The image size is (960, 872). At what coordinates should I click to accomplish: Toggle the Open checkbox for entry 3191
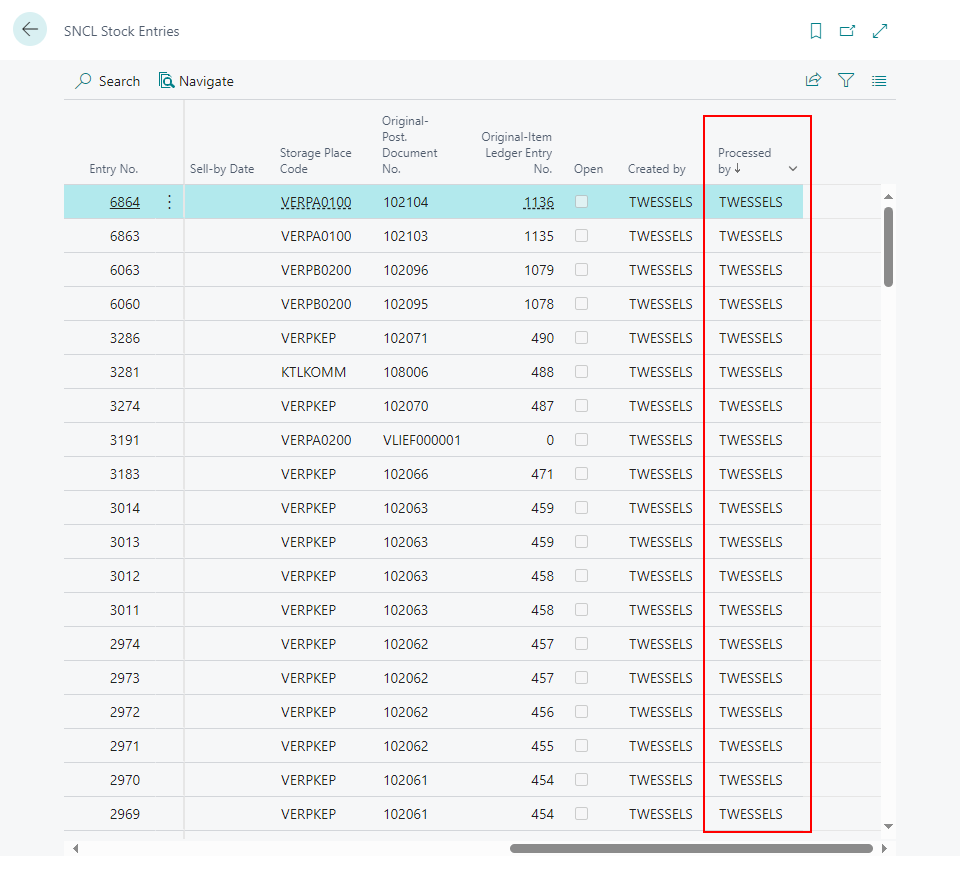click(581, 440)
